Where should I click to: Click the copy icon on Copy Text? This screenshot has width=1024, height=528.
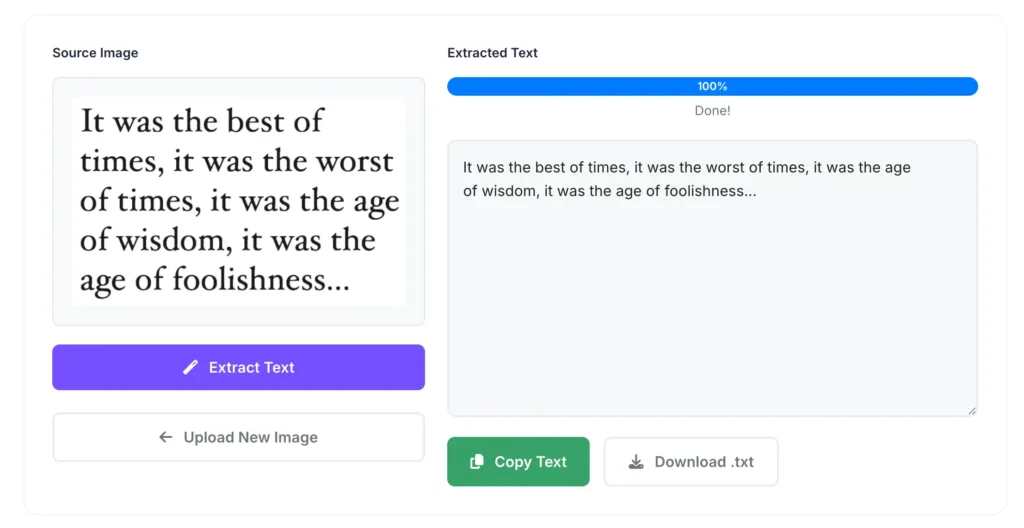[x=477, y=461]
